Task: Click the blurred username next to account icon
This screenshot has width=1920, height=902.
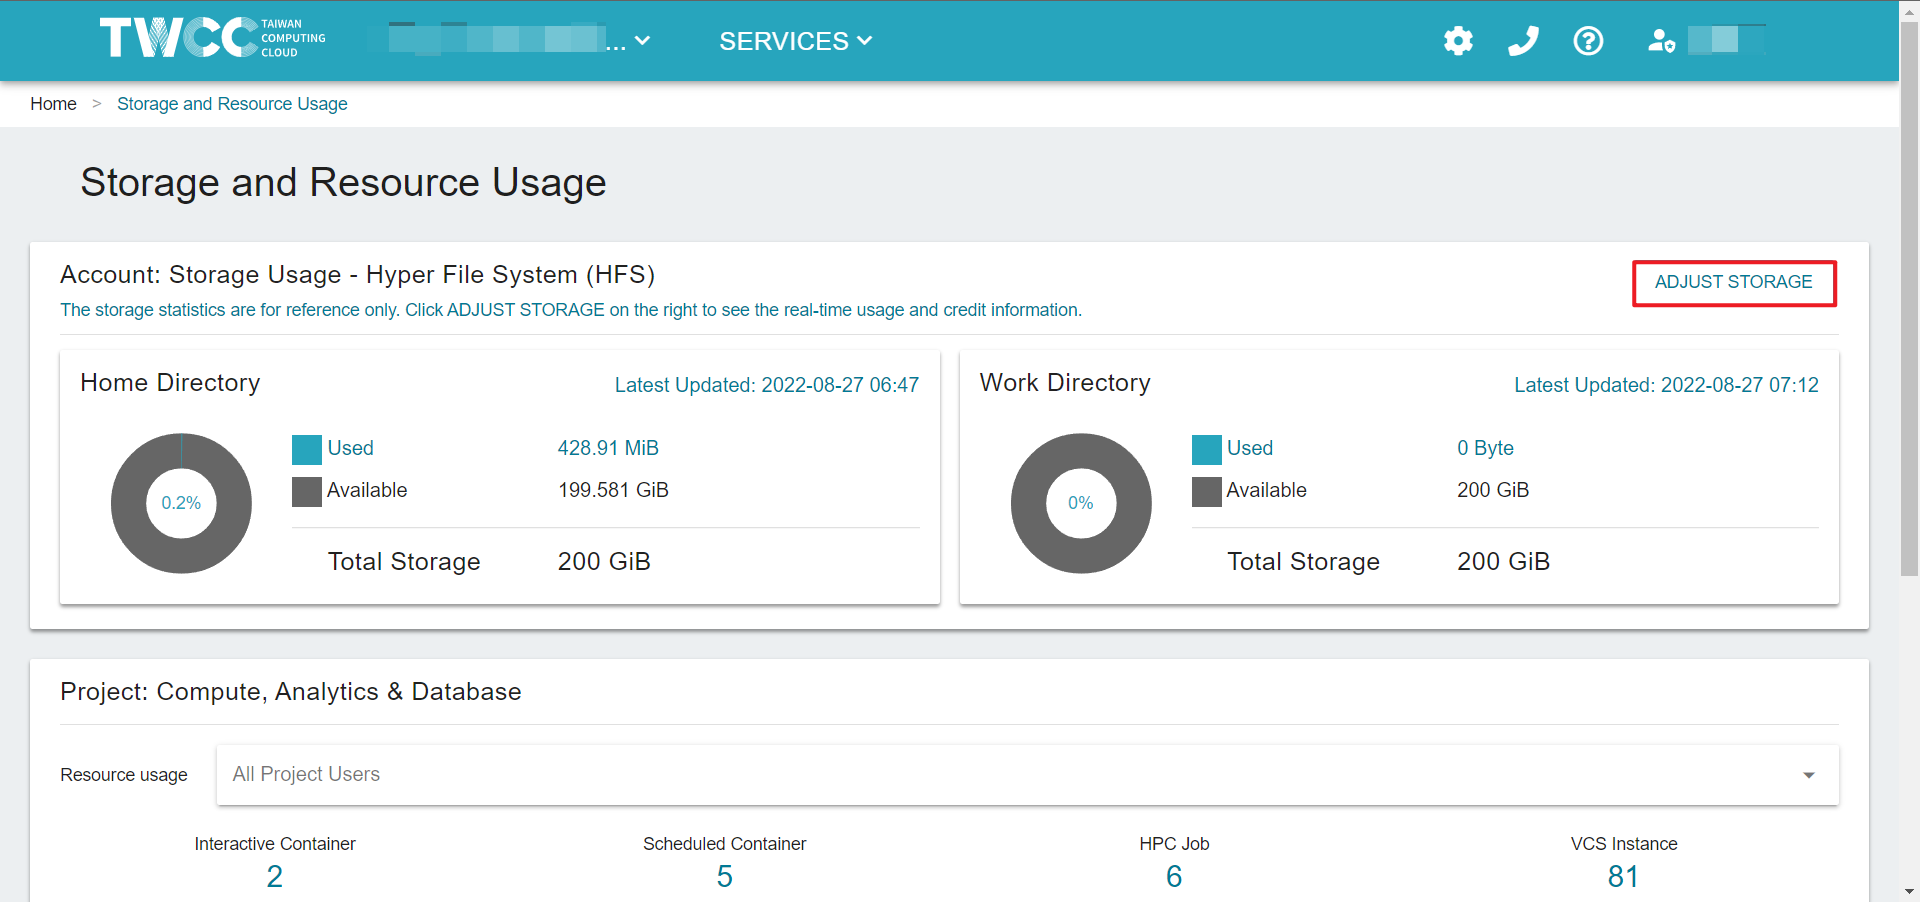Action: pos(1726,40)
